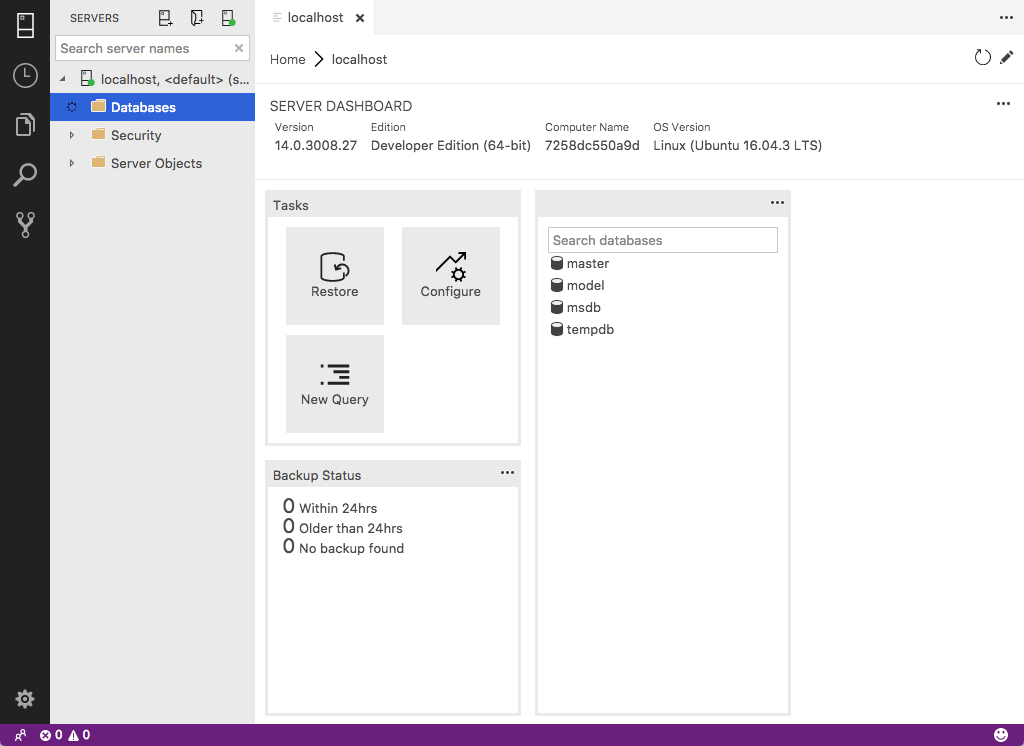Open the Notebooks view
Screen dimensions: 1024x746
pos(24,124)
